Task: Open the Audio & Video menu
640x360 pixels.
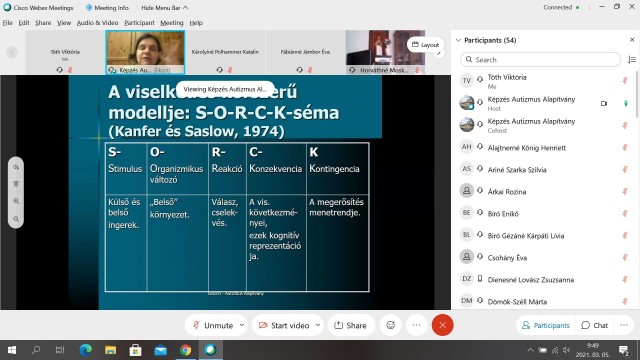Action: tap(97, 23)
